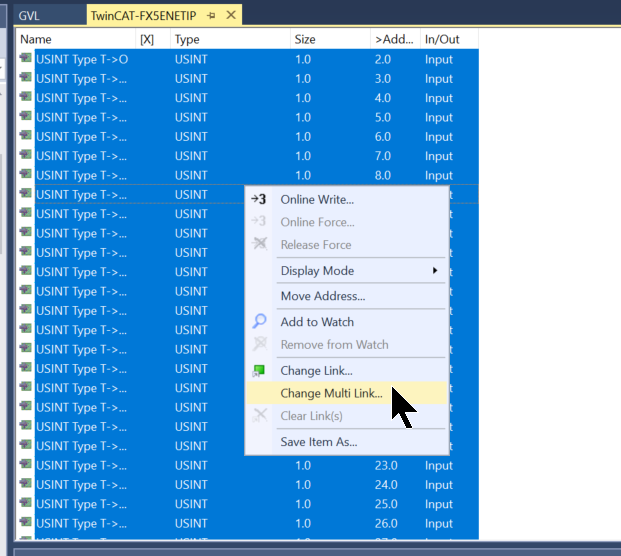Click the Type column header

[228, 39]
